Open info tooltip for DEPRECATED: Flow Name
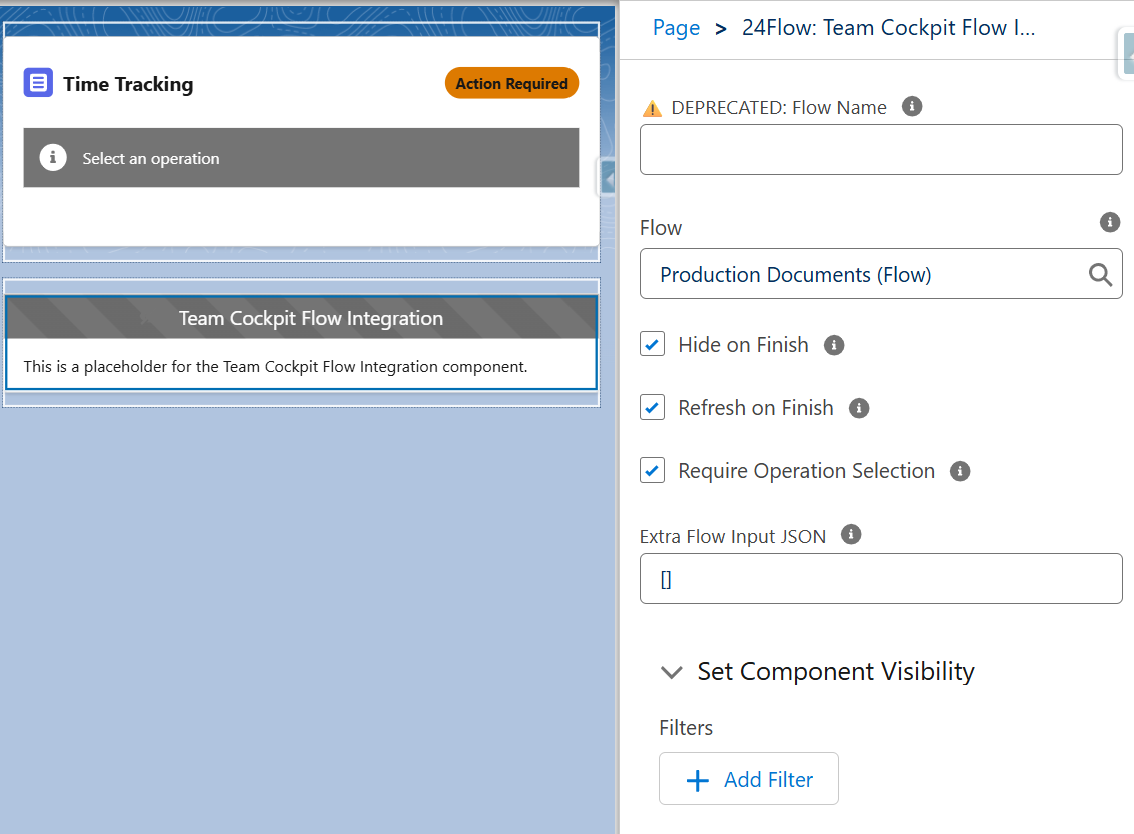The width and height of the screenshot is (1134, 834). (x=912, y=106)
